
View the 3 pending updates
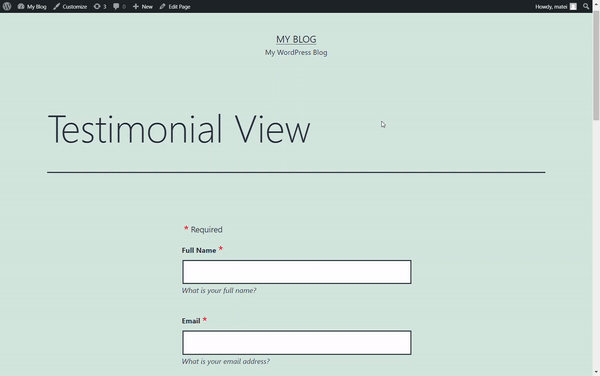coord(100,7)
